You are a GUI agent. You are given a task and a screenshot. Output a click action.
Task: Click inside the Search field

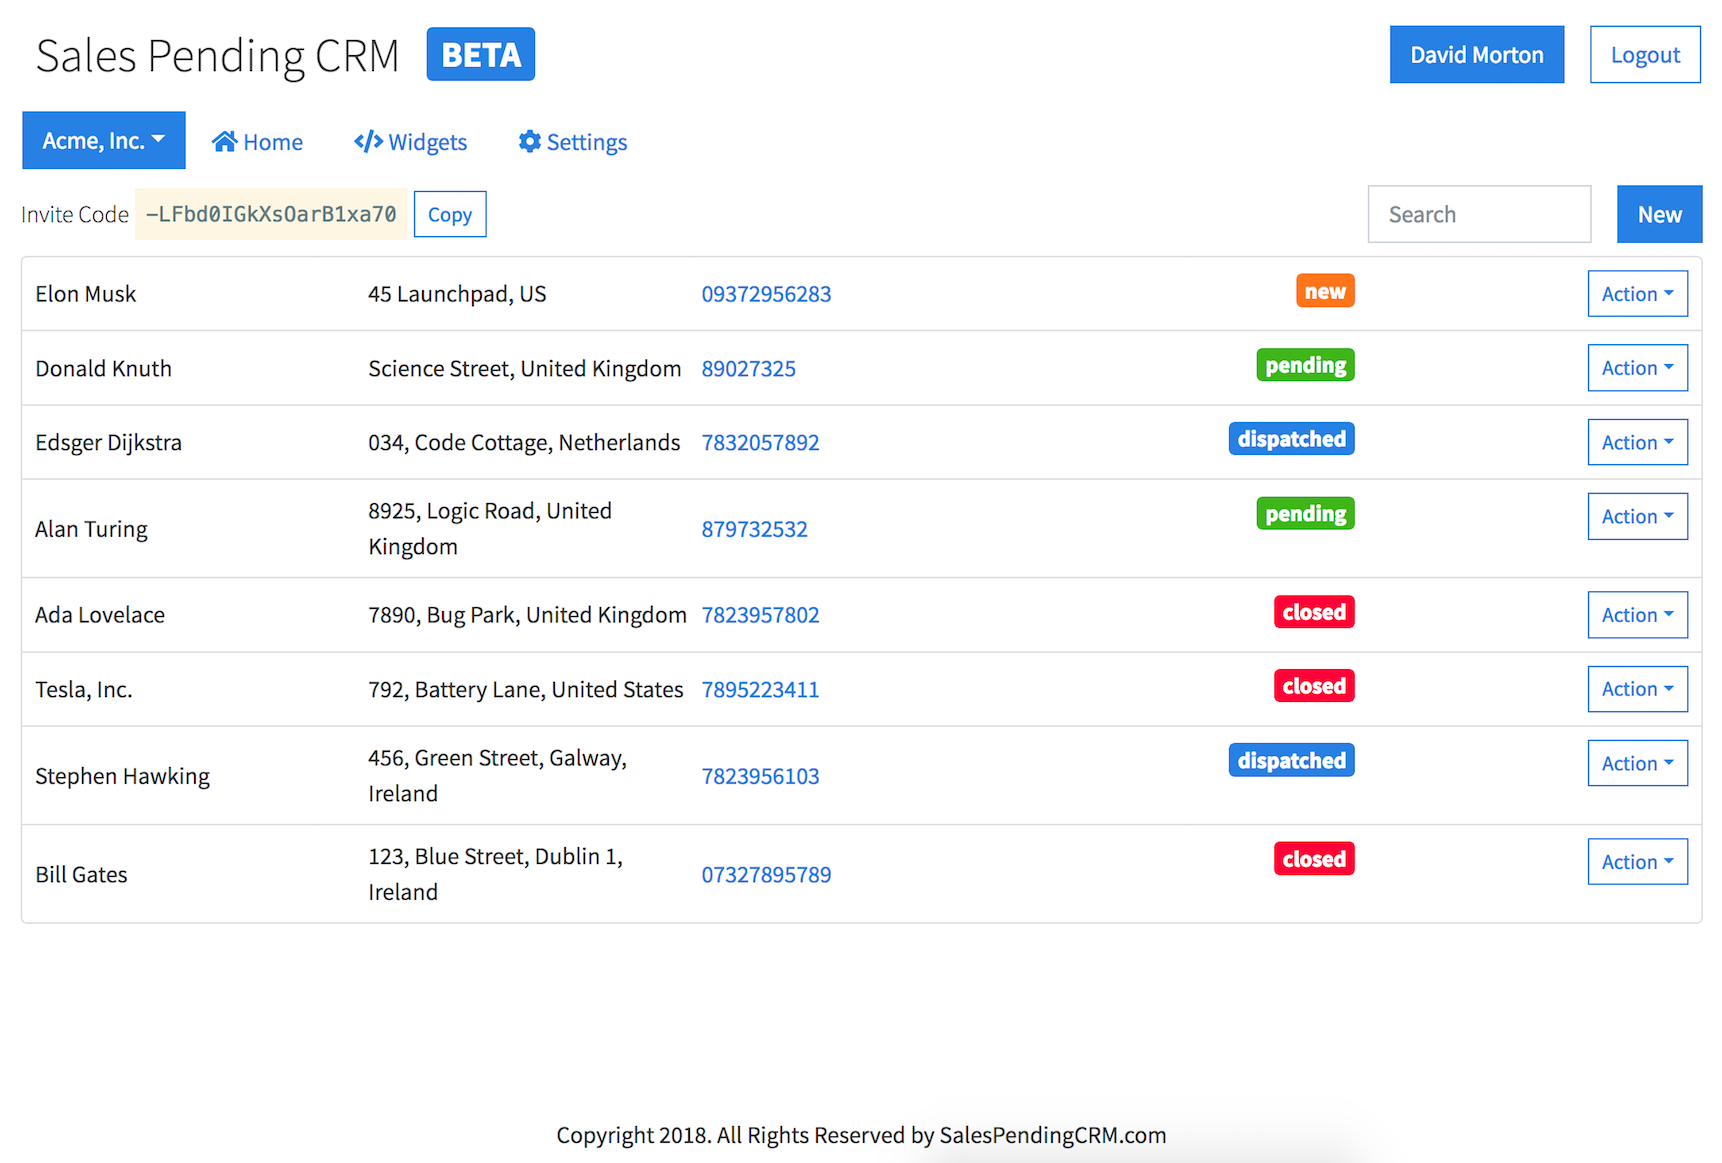(1479, 213)
